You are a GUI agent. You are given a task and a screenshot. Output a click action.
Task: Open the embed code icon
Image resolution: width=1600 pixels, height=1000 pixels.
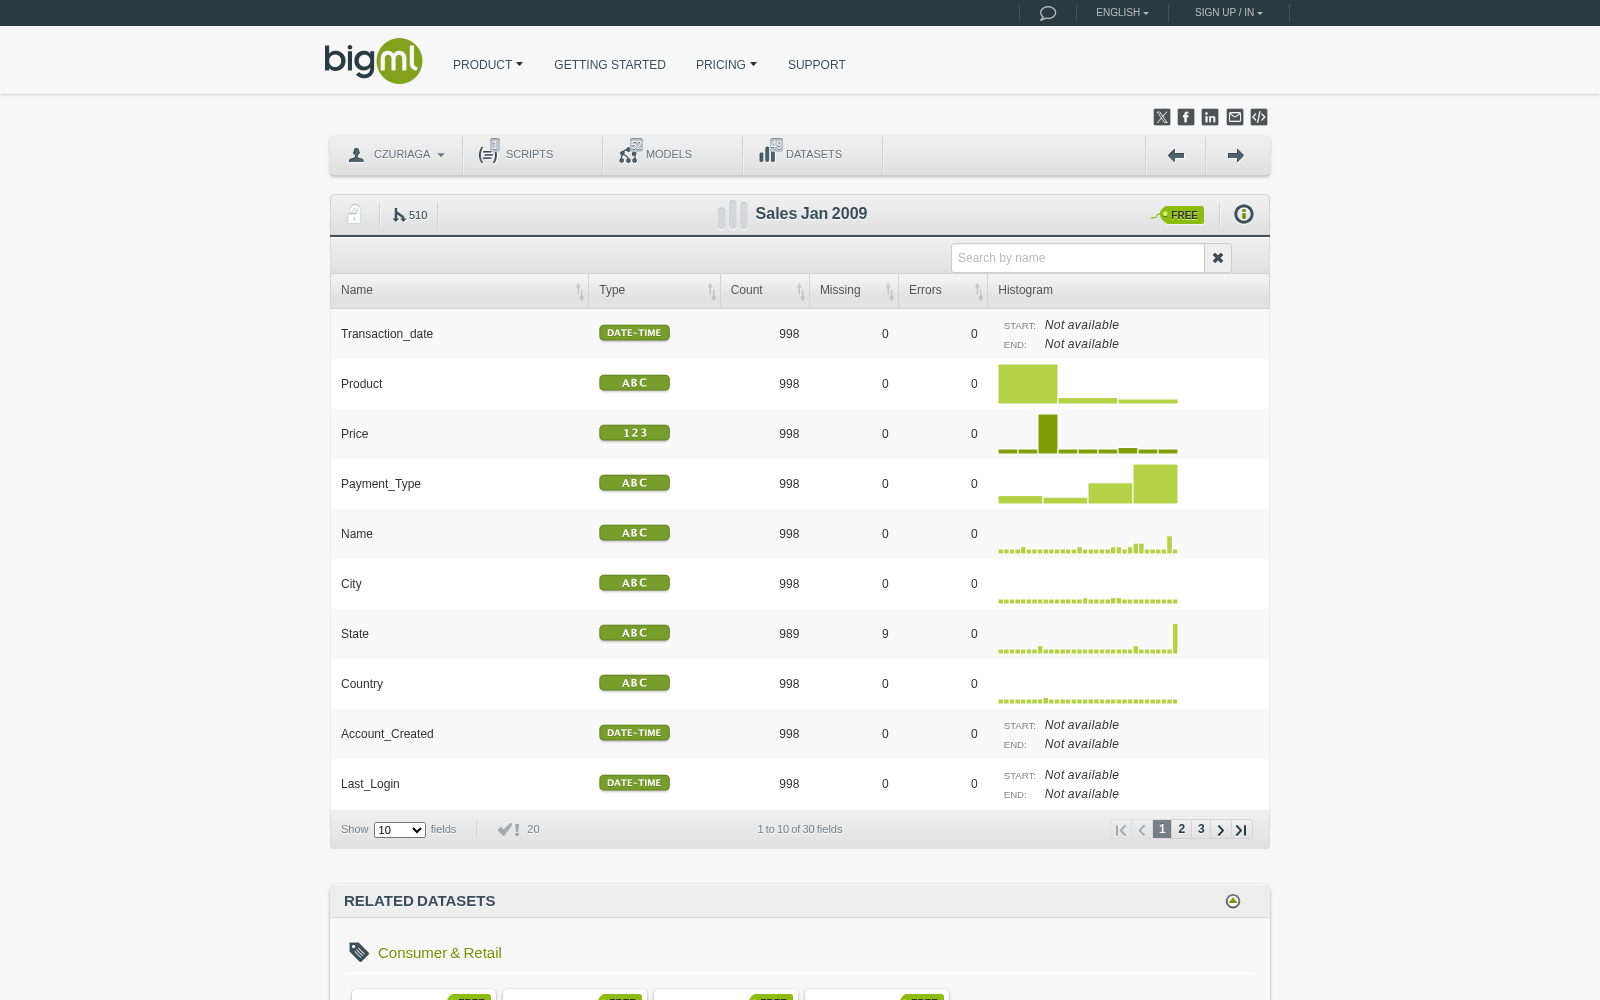coord(1259,117)
